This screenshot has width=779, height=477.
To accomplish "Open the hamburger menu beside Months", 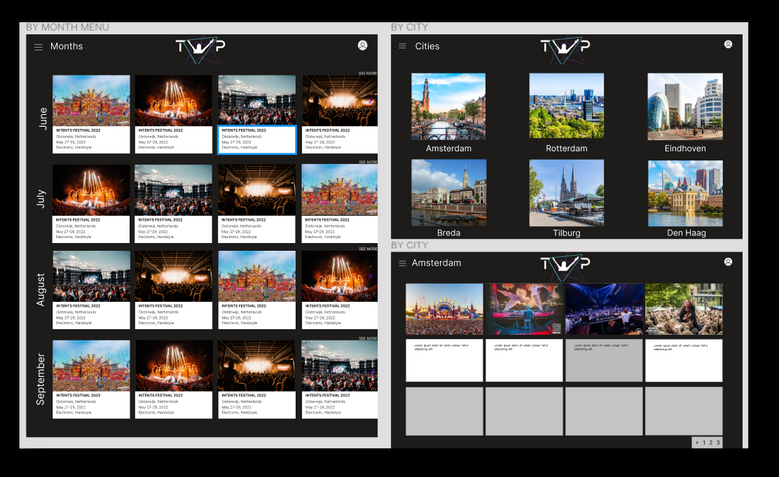I will point(38,47).
